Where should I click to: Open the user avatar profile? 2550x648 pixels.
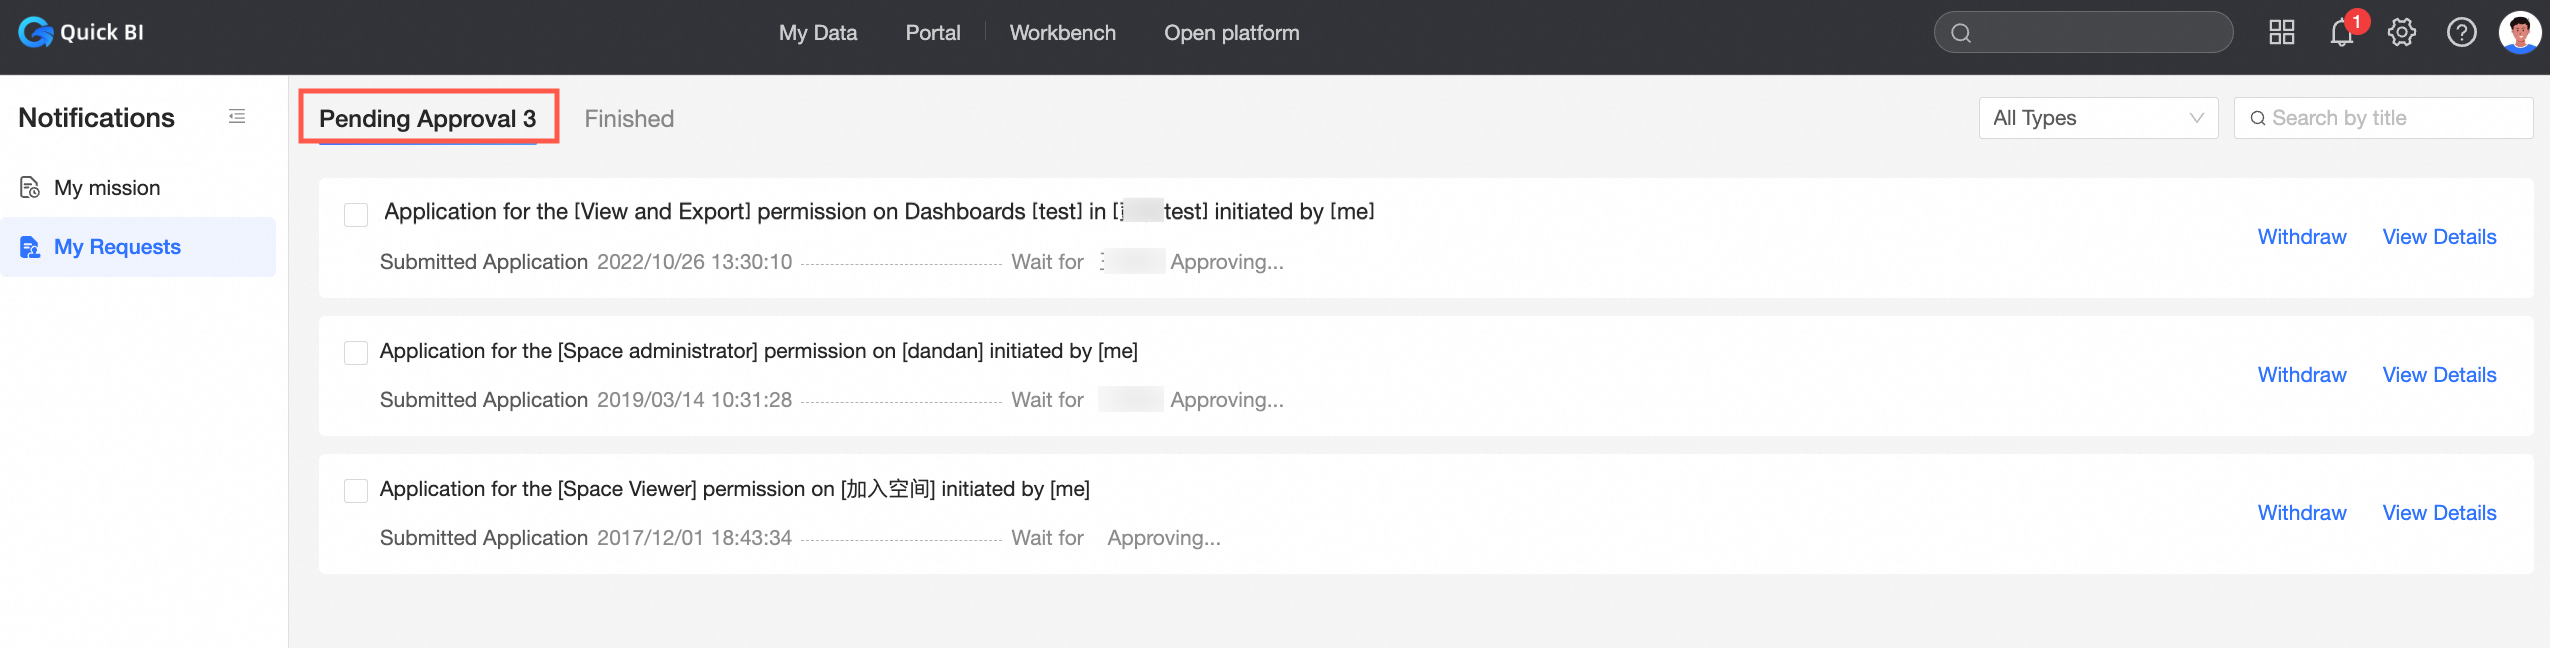(x=2519, y=32)
